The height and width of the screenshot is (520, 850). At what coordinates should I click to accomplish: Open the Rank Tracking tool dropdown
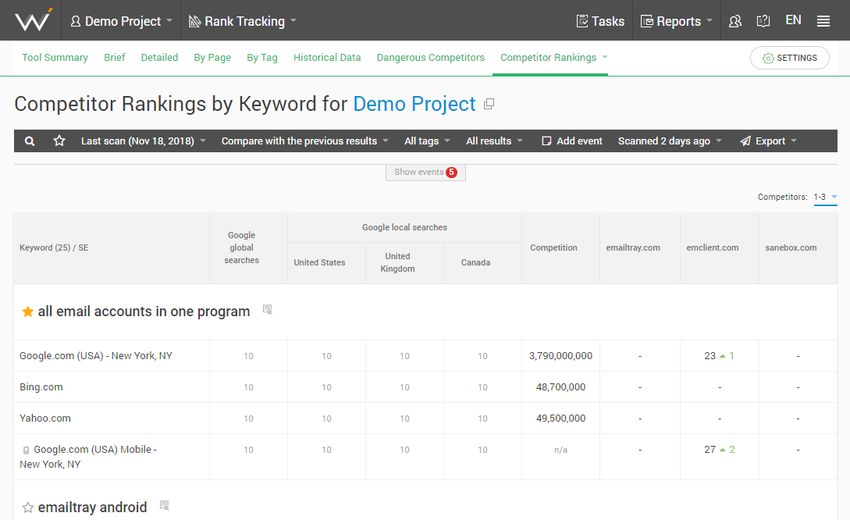242,21
